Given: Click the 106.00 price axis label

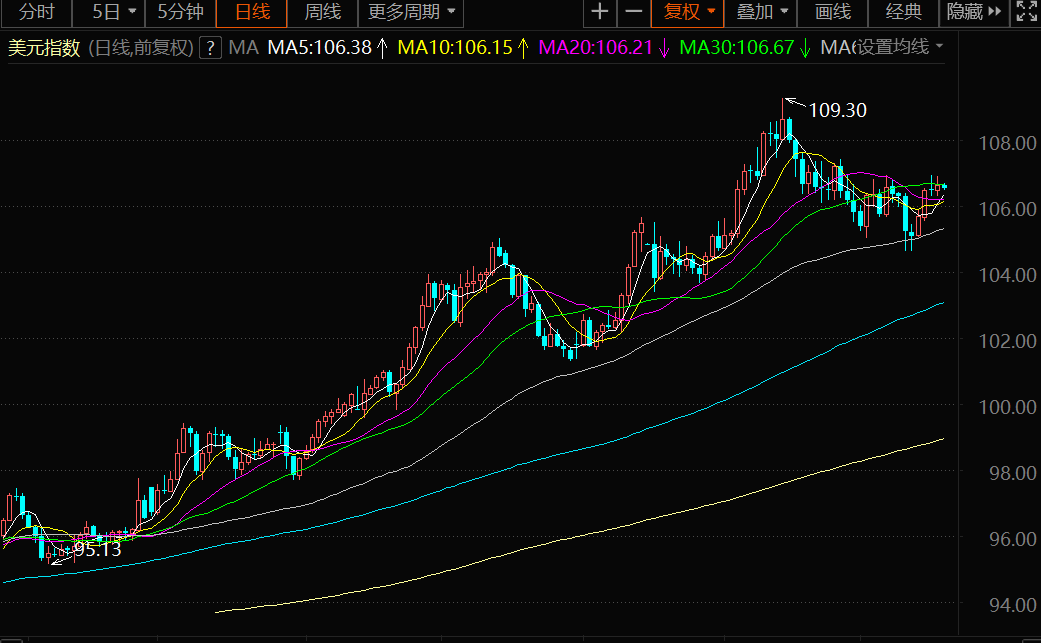Looking at the screenshot, I should pyautogui.click(x=1008, y=209).
